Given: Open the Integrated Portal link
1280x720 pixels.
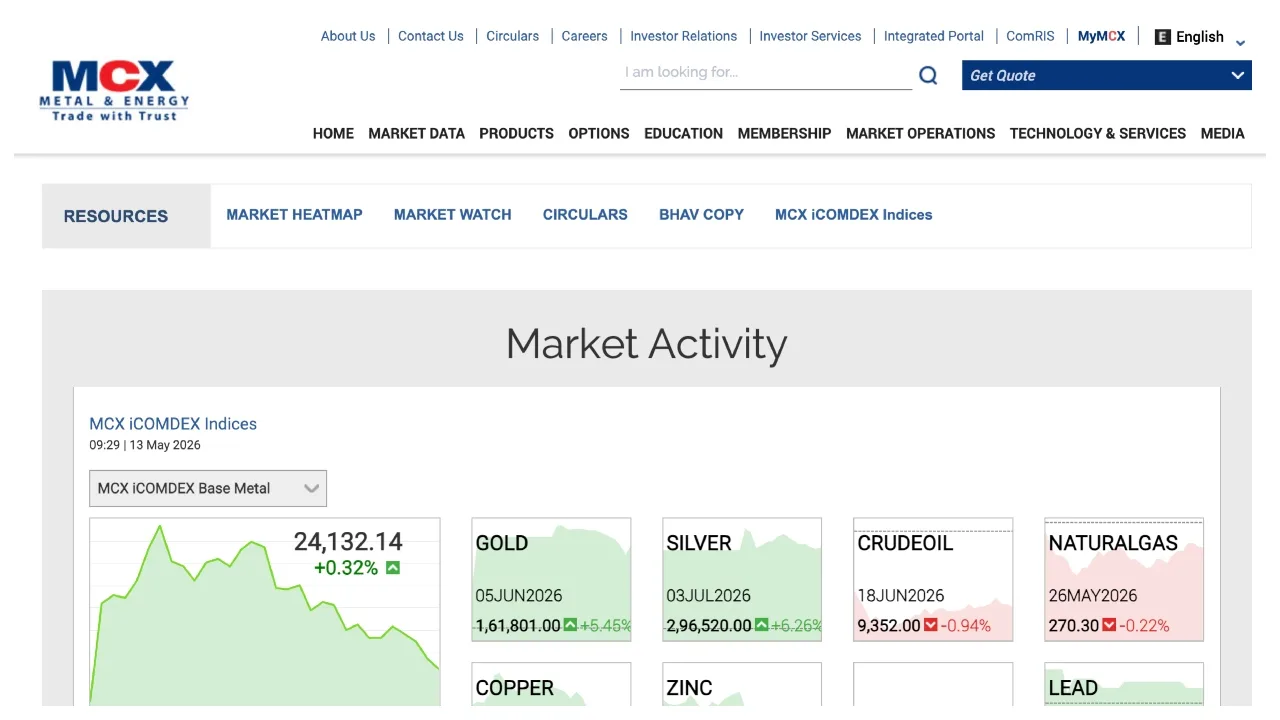Looking at the screenshot, I should 934,36.
